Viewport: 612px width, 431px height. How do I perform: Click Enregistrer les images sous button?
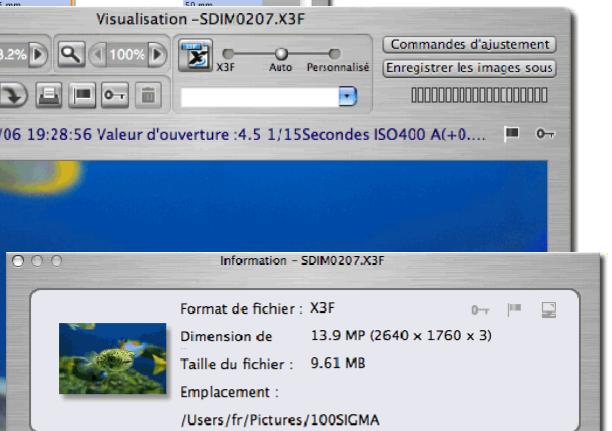(x=470, y=68)
